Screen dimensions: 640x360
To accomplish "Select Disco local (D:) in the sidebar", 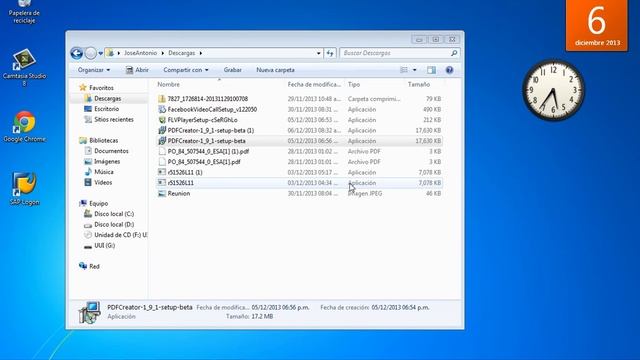I will [114, 224].
